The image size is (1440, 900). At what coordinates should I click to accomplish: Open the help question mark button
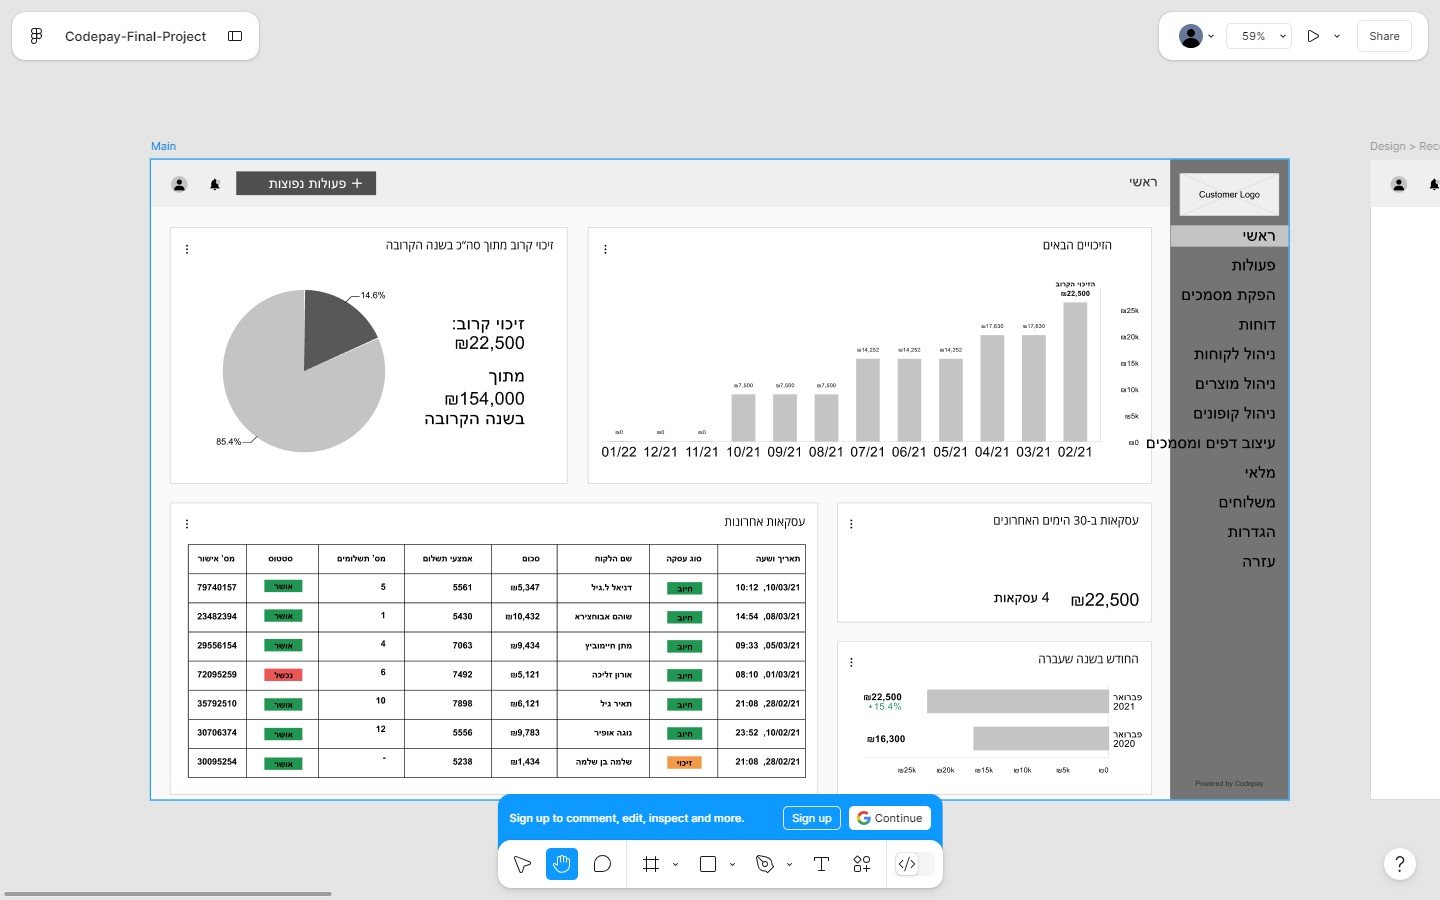pos(1400,864)
